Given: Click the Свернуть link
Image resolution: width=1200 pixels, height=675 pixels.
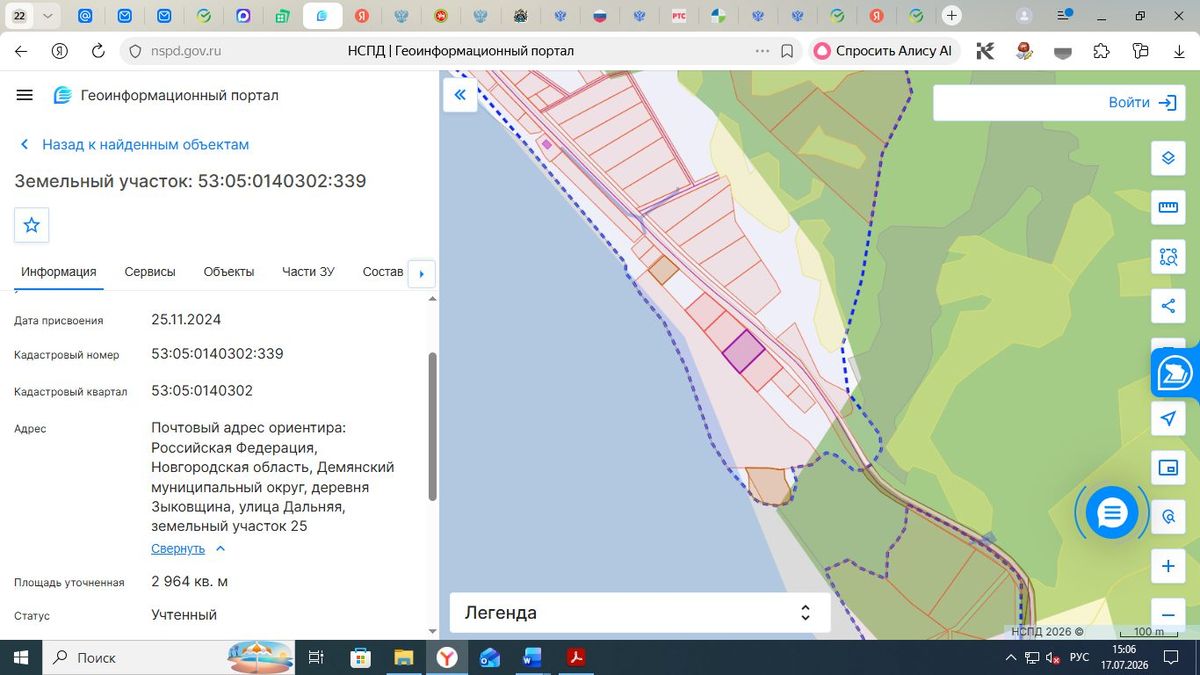Looking at the screenshot, I should coord(178,549).
